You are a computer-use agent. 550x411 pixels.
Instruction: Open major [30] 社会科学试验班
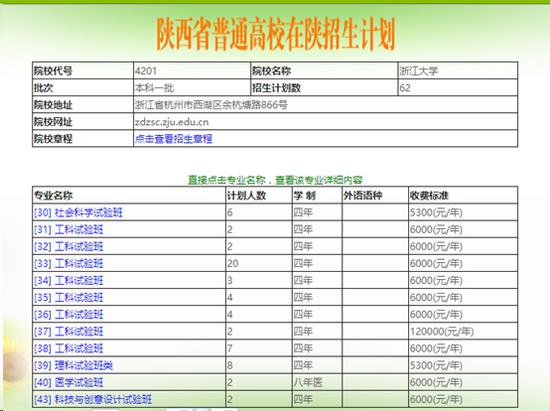[78, 213]
